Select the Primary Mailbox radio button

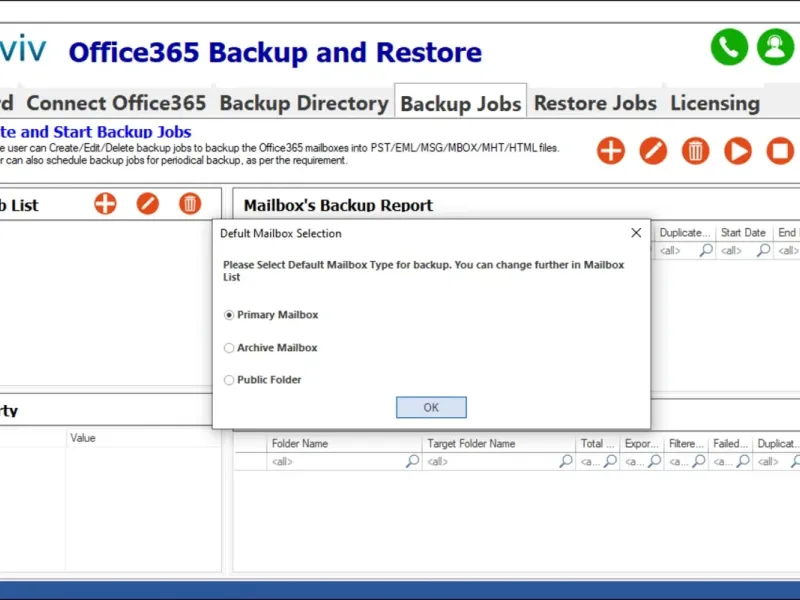pyautogui.click(x=229, y=315)
